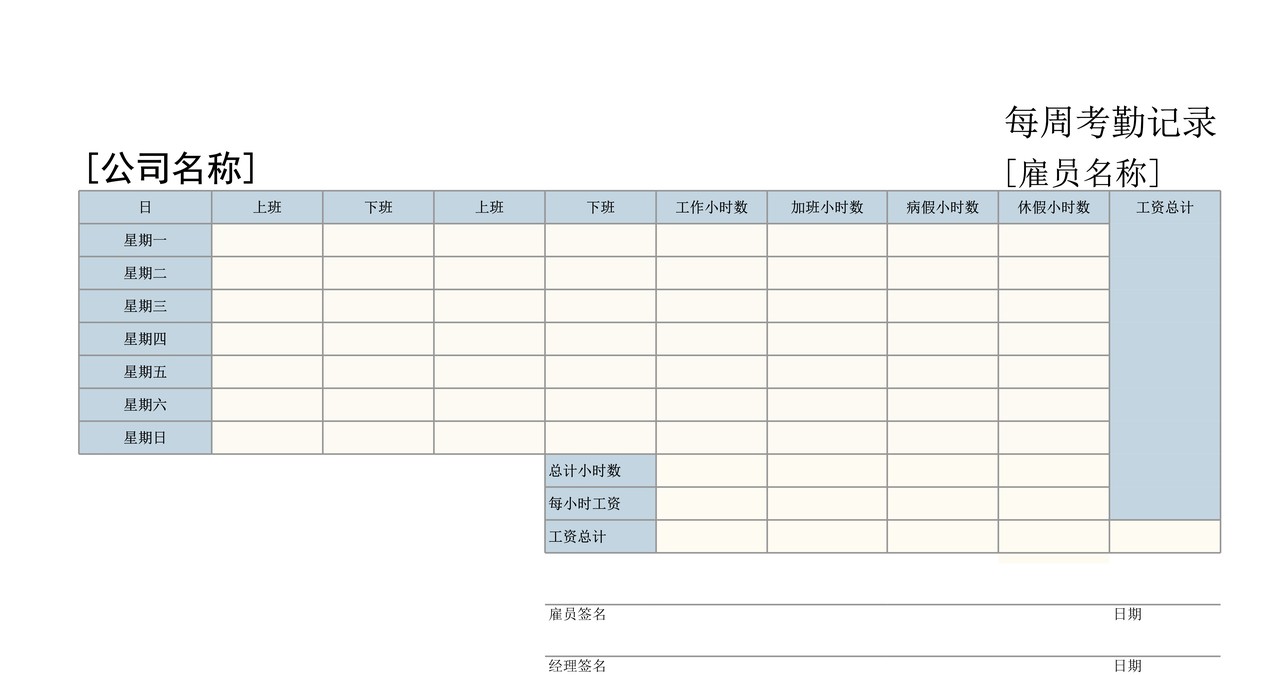Select the 星期三 row label cell

(x=145, y=306)
